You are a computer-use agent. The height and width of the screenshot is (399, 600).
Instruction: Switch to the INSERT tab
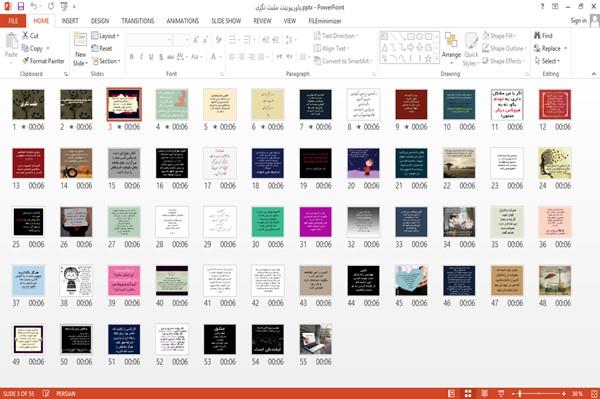pos(70,21)
